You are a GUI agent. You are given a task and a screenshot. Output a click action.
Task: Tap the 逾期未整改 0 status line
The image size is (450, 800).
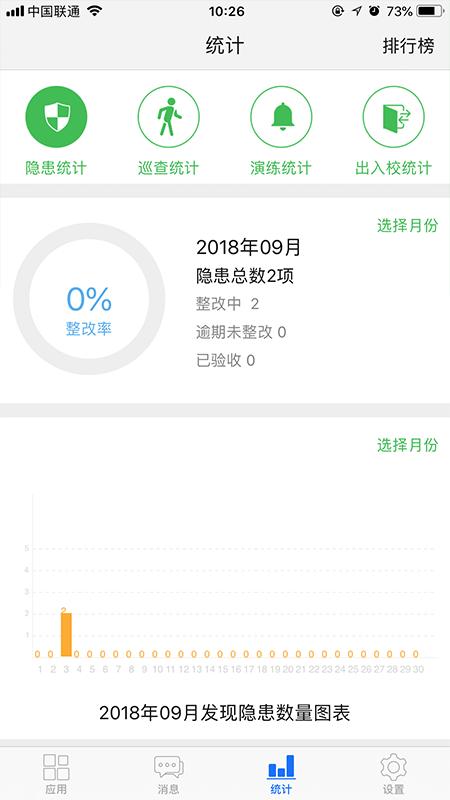(241, 333)
